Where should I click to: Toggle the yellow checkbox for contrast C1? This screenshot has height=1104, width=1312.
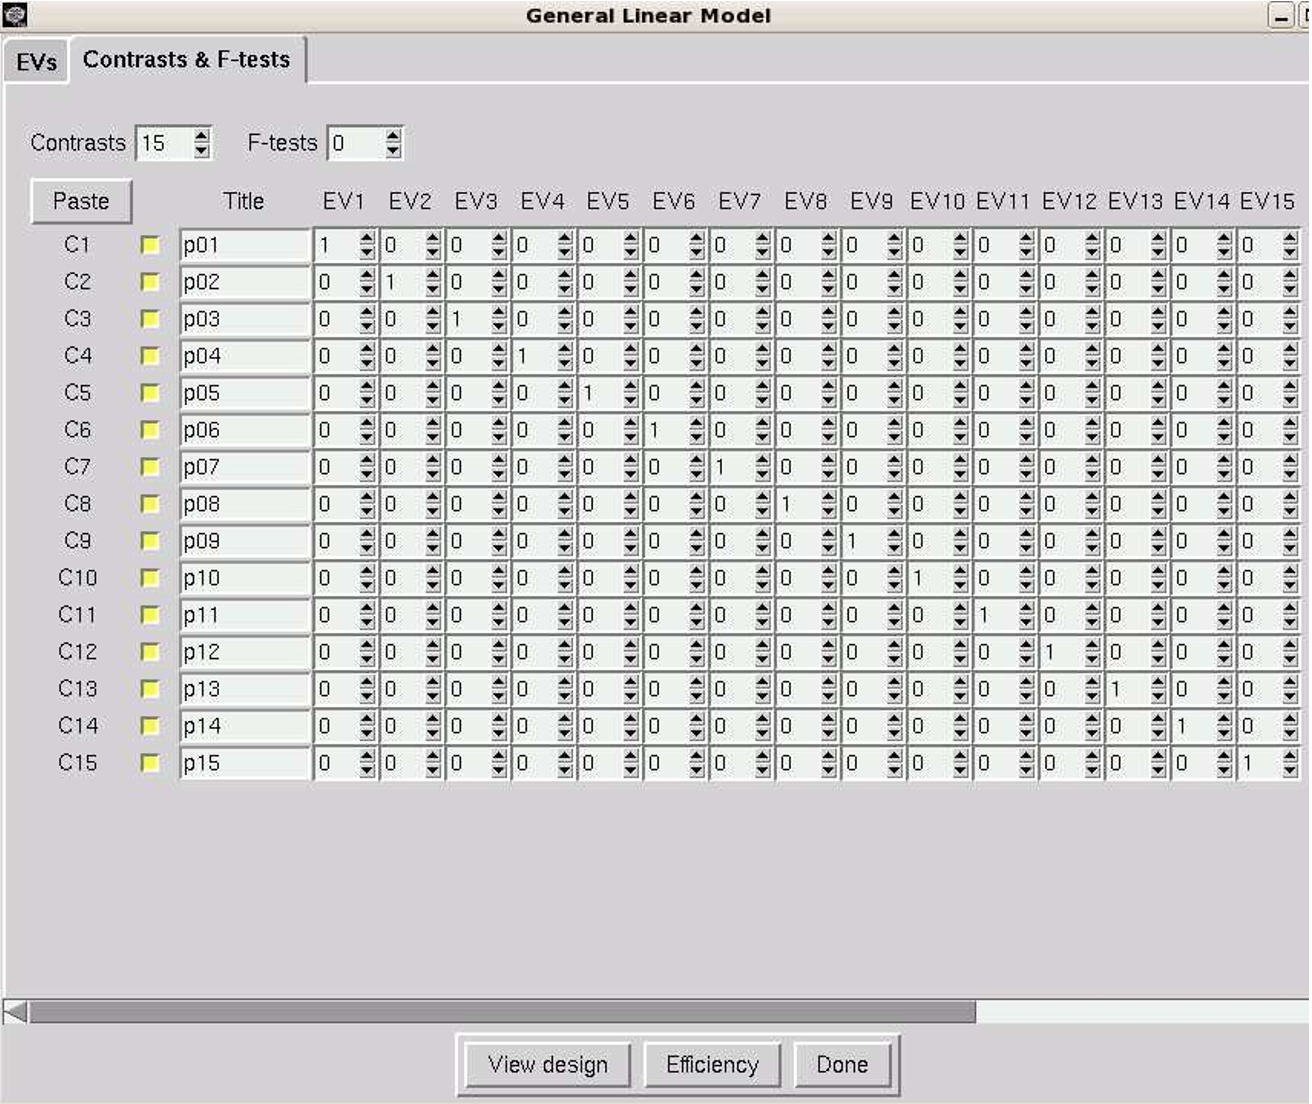pyautogui.click(x=150, y=245)
